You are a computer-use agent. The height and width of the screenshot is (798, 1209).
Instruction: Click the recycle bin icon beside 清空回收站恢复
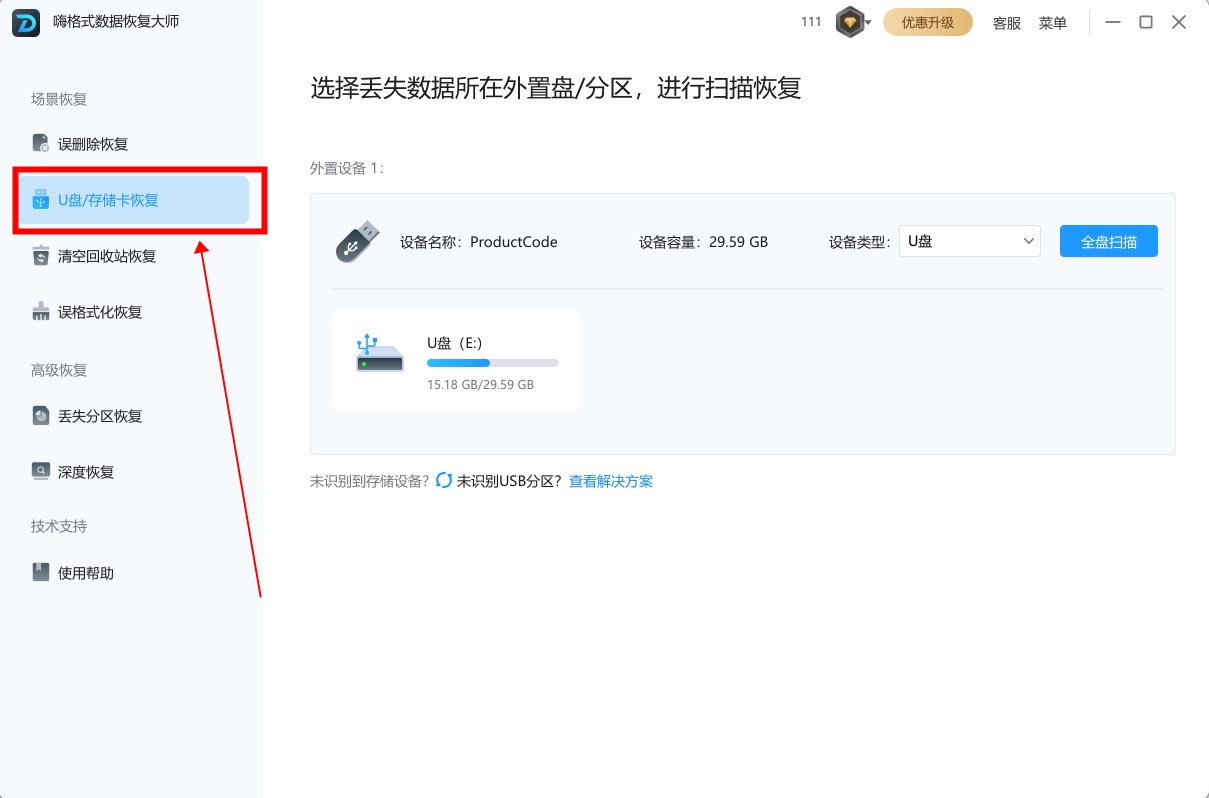(x=41, y=256)
